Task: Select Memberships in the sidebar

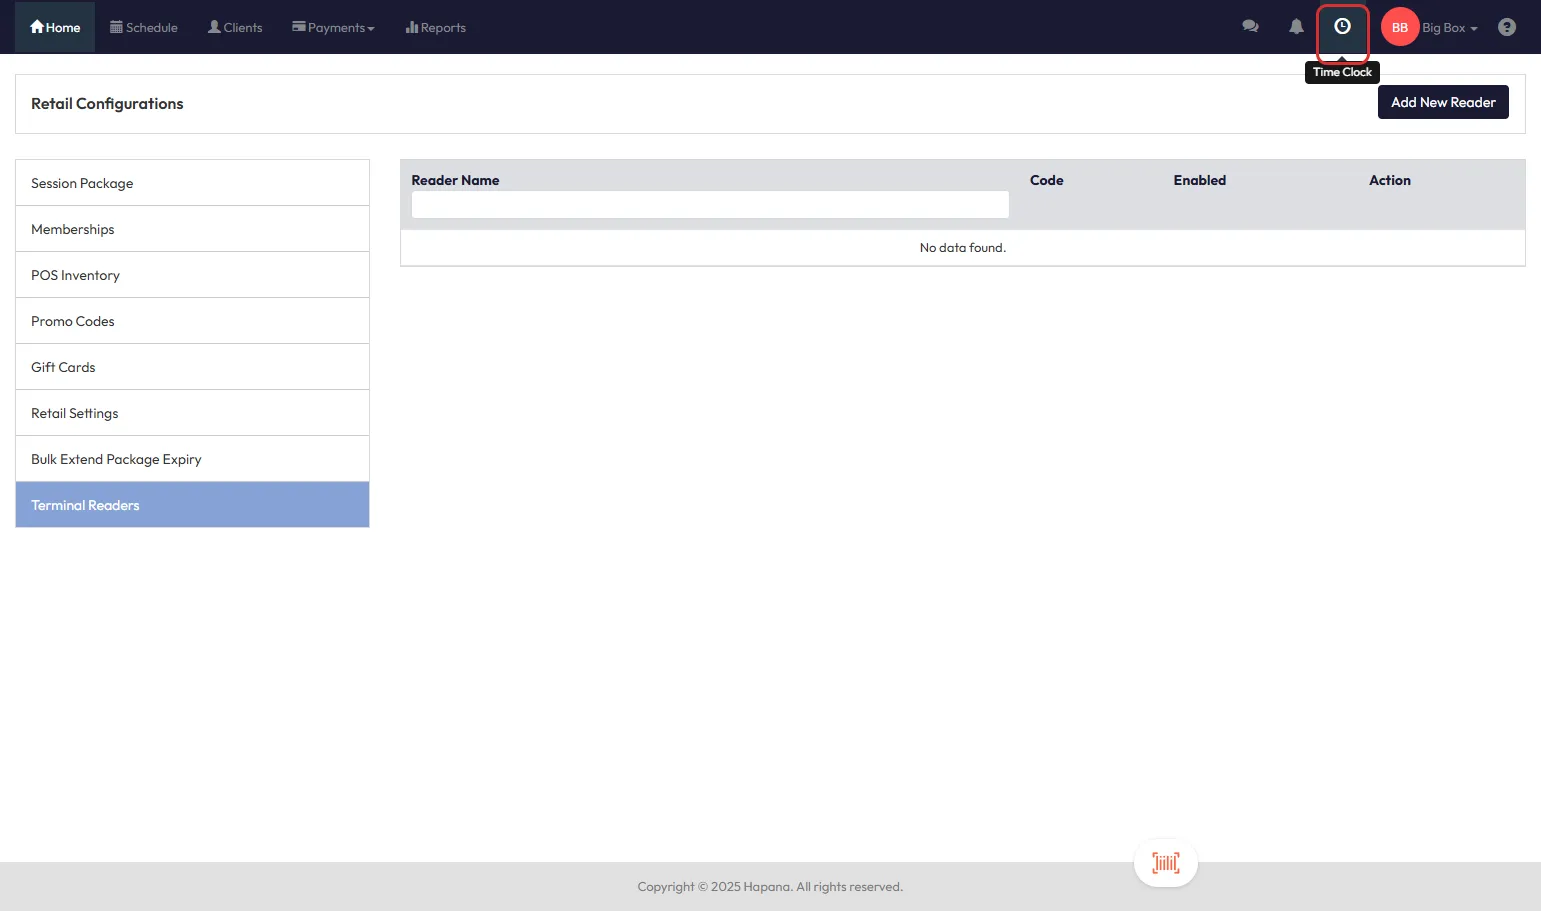Action: [x=192, y=229]
